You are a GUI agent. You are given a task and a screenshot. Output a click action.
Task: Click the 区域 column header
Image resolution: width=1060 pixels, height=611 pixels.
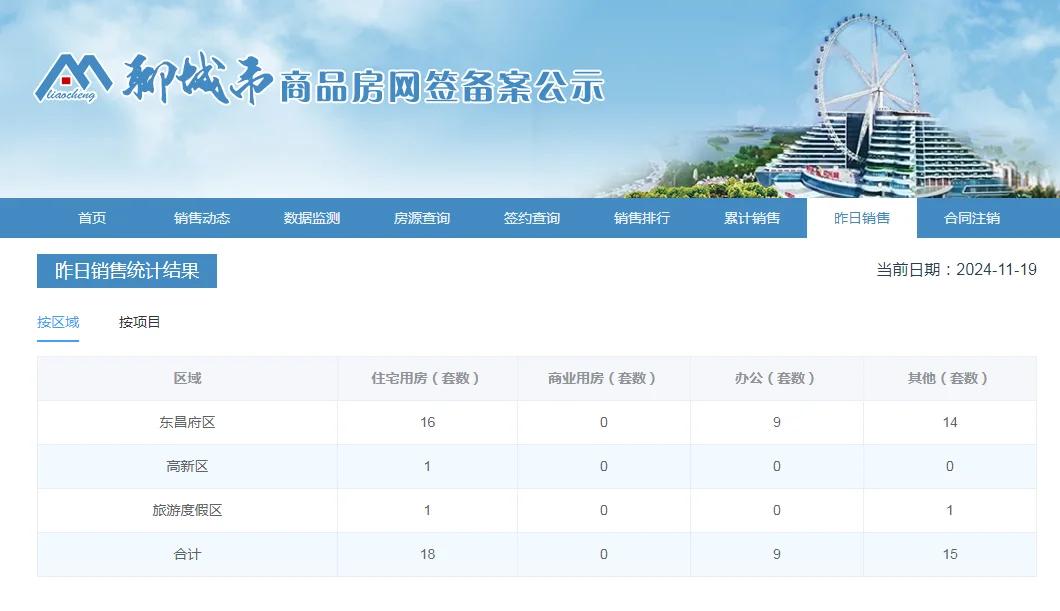pos(187,378)
